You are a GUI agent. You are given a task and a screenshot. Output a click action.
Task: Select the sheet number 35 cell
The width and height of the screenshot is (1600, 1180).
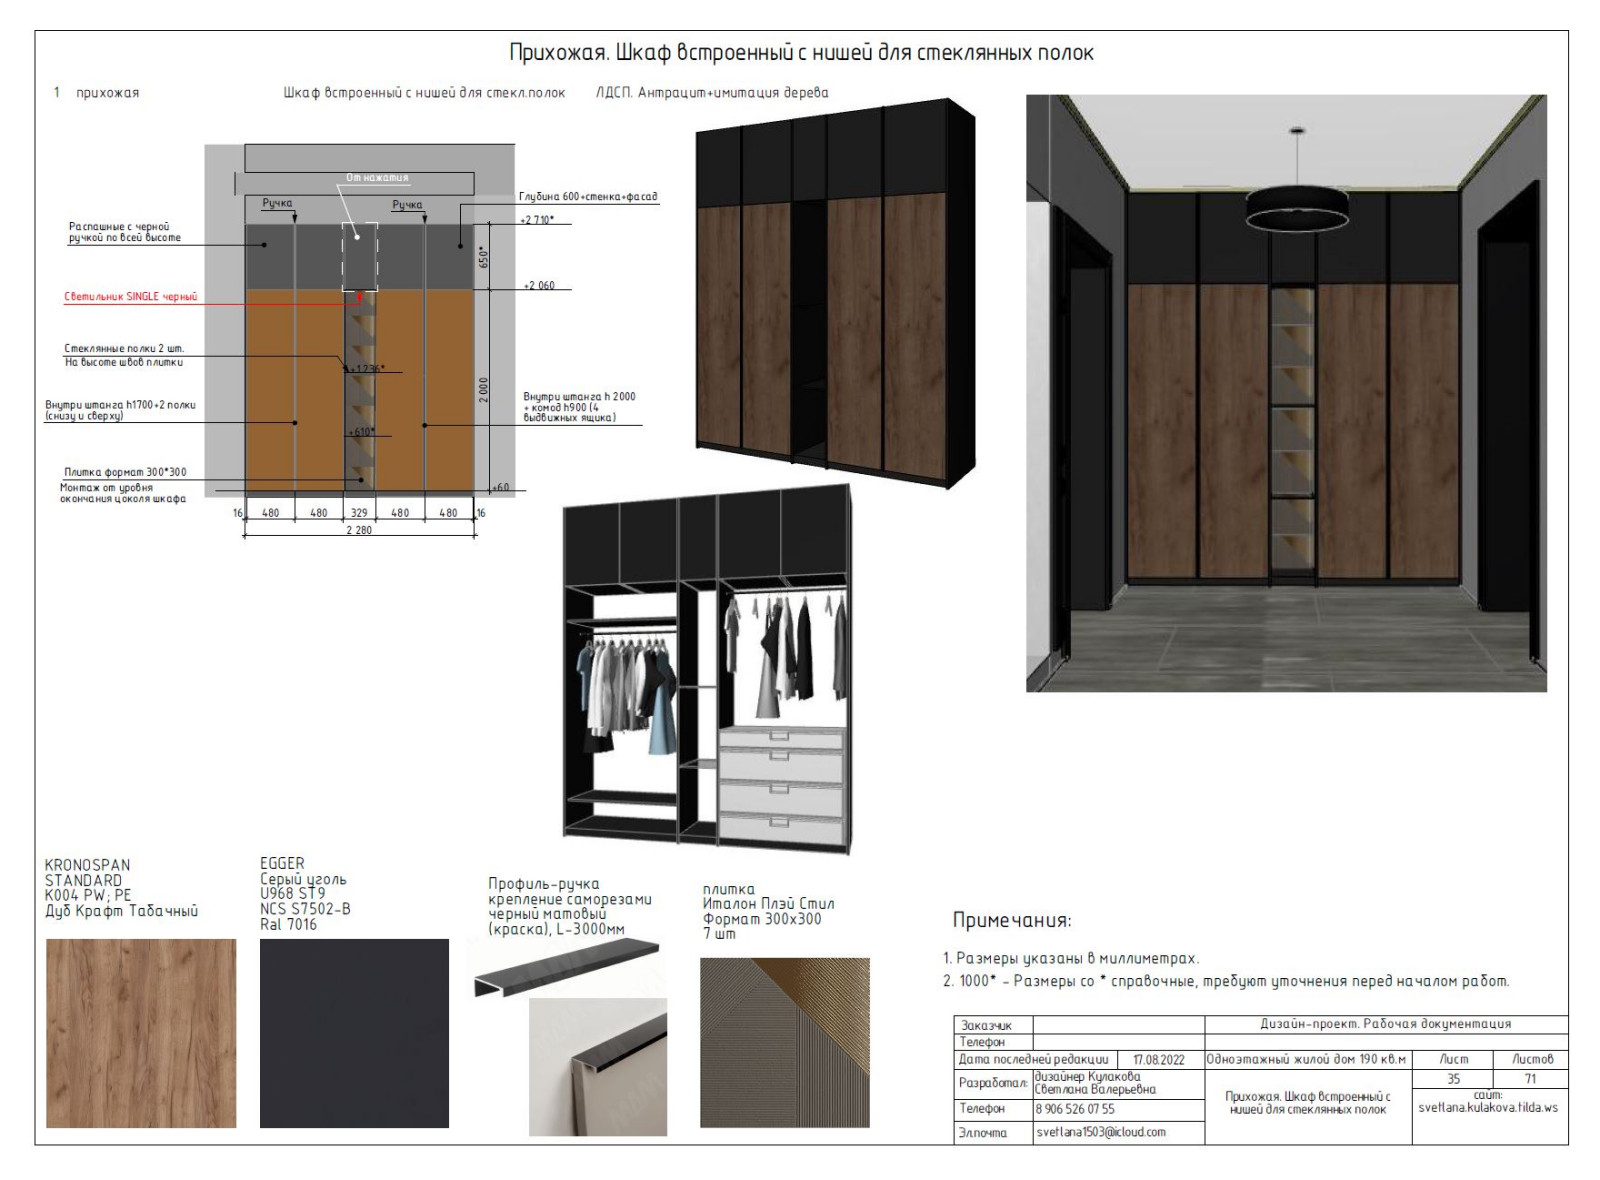pos(1452,1079)
